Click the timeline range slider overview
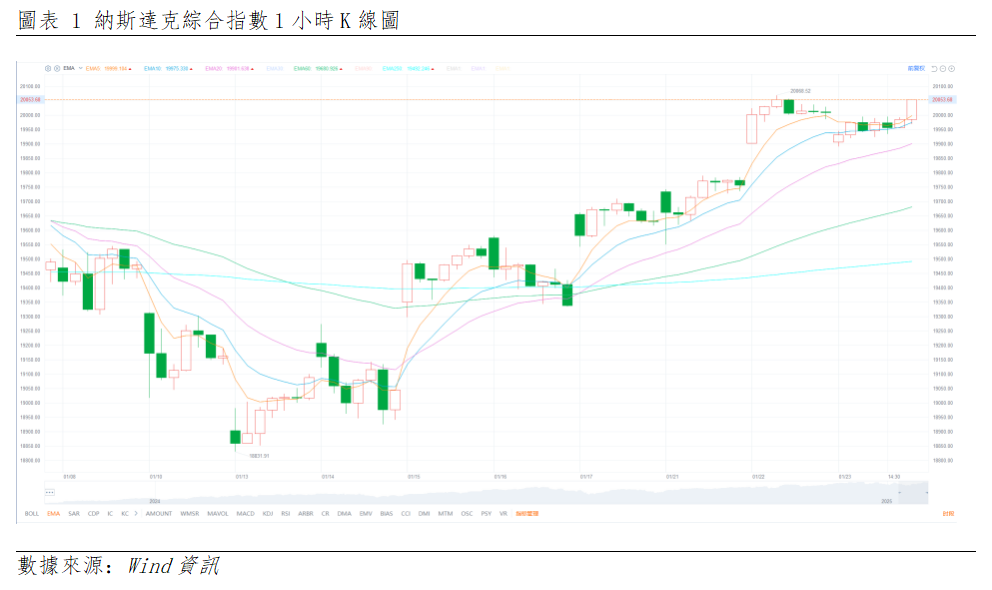 [500, 495]
